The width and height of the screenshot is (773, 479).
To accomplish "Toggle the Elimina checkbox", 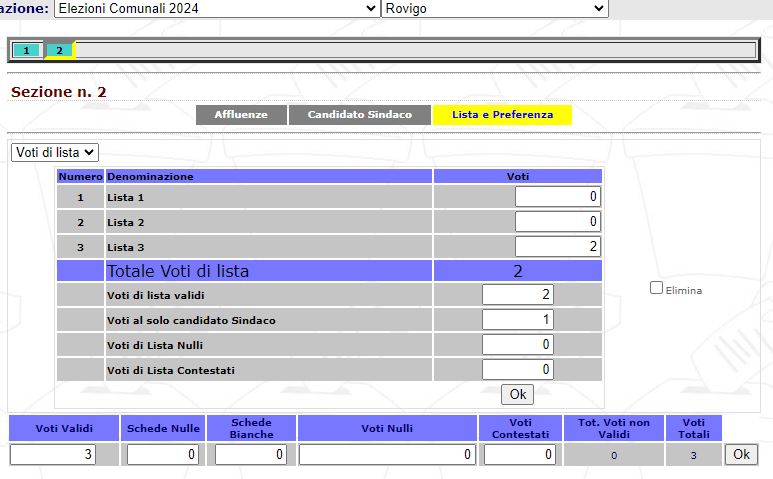I will point(657,288).
